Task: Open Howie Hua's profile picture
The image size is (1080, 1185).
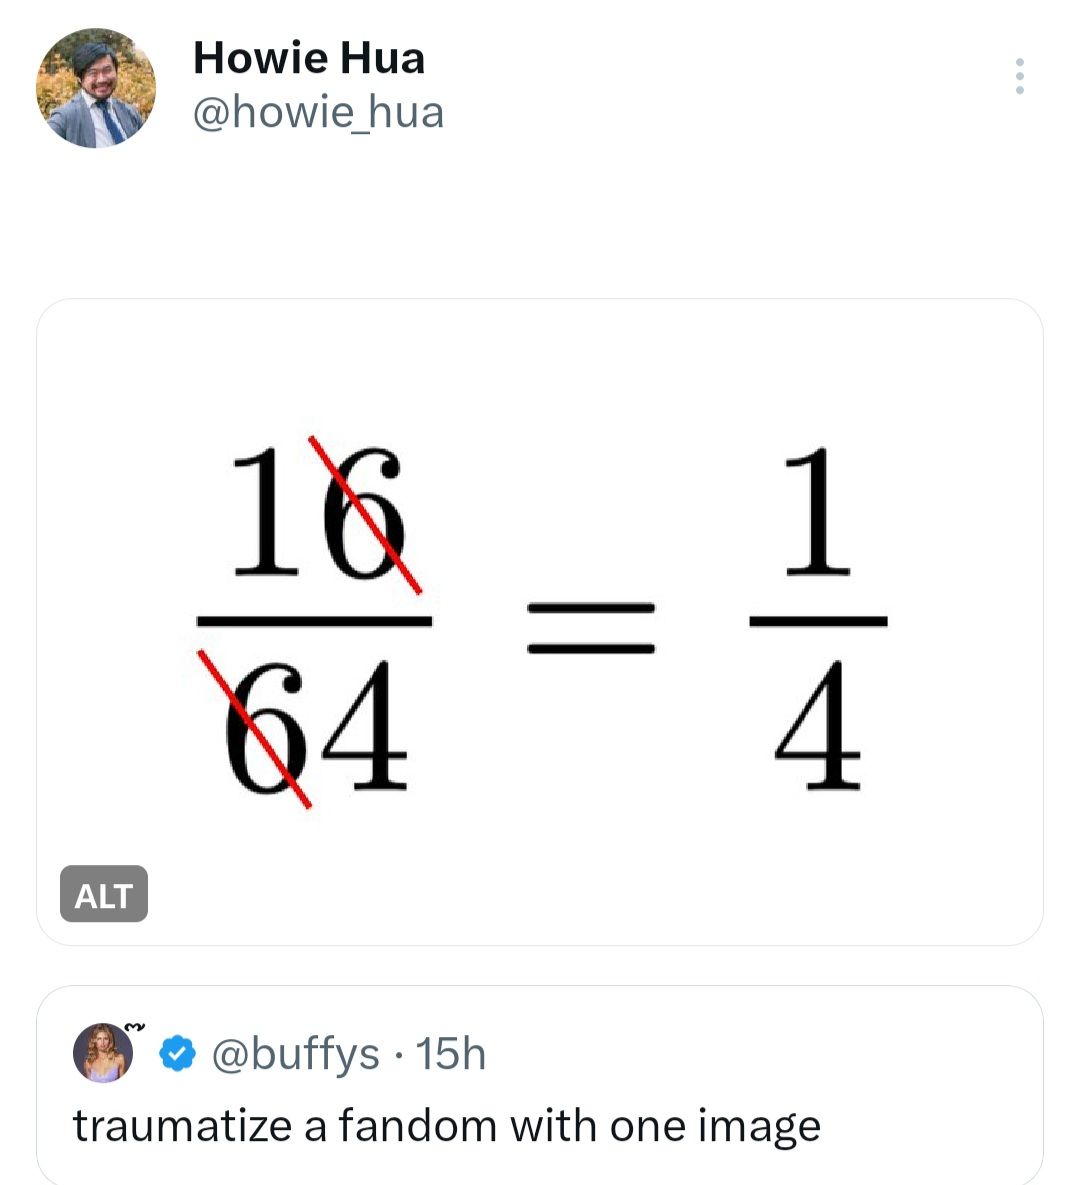Action: pos(96,88)
